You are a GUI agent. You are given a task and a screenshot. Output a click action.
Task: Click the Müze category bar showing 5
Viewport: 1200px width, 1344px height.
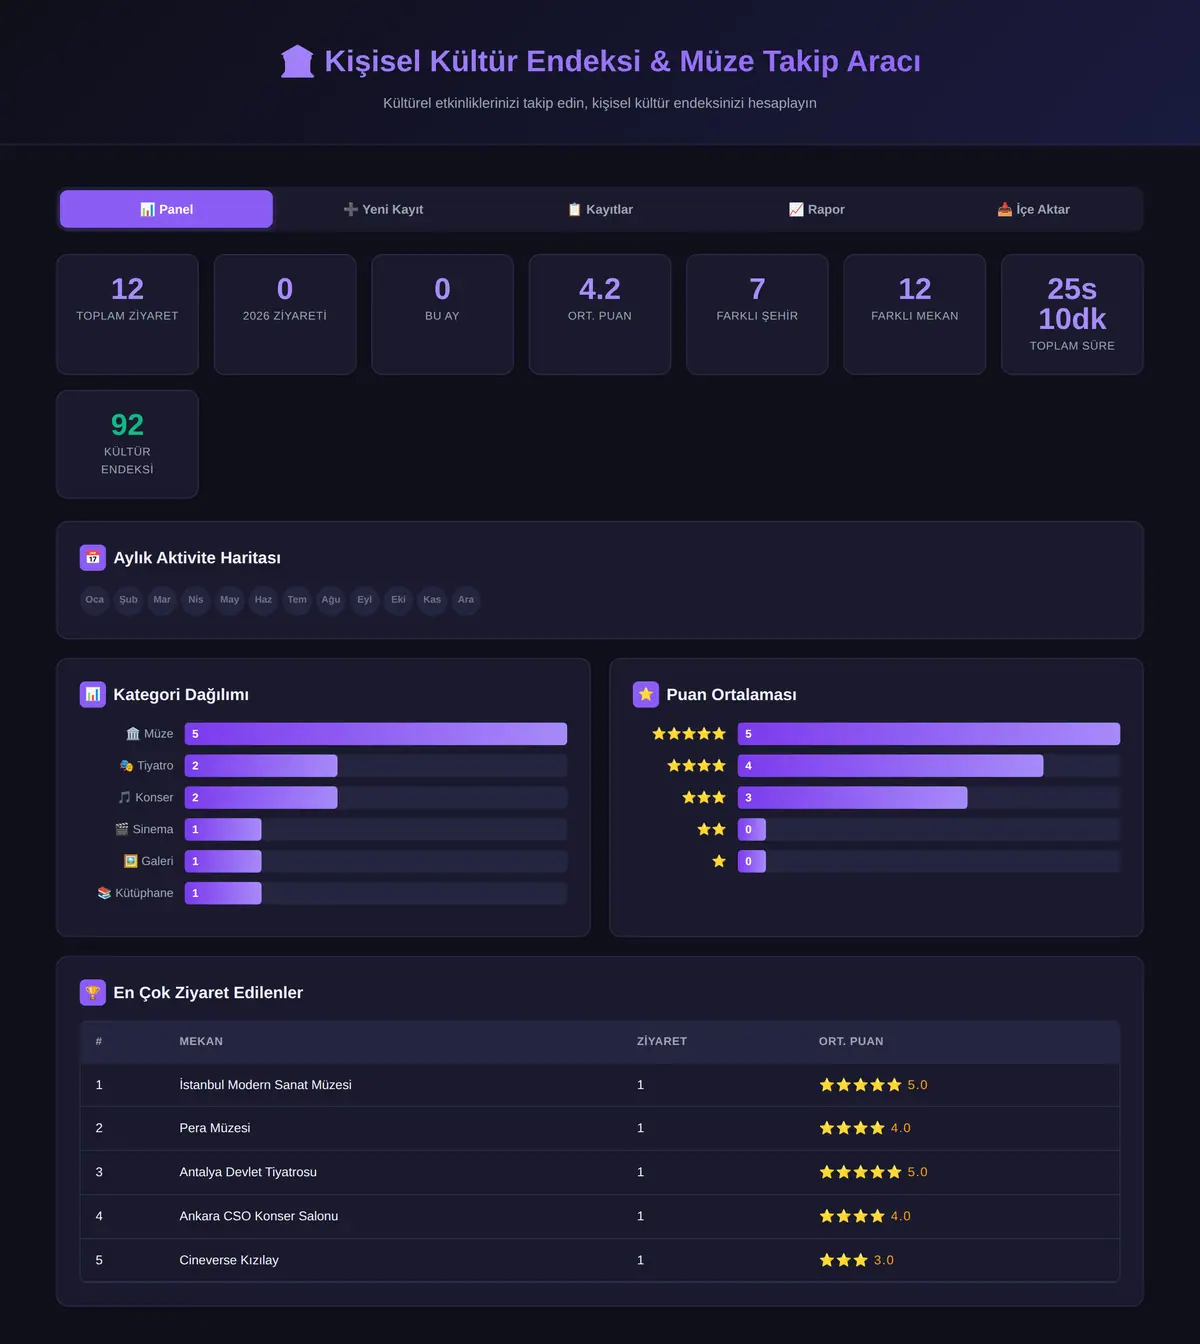[x=376, y=734]
